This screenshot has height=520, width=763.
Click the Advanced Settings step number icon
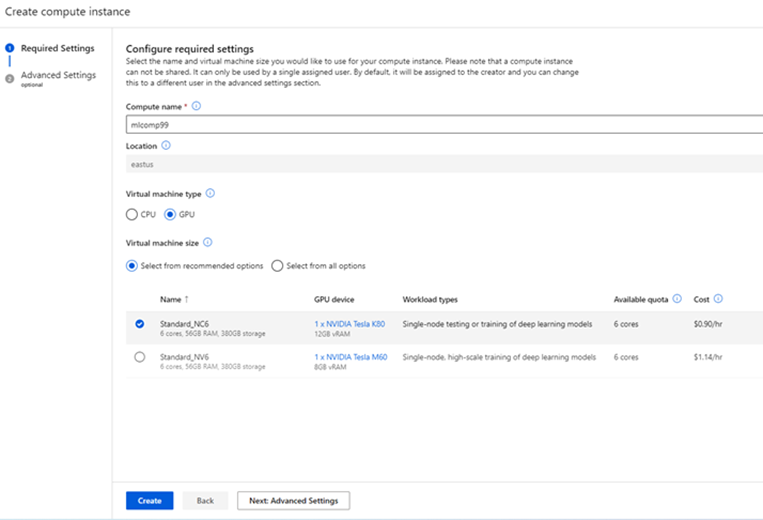point(10,76)
